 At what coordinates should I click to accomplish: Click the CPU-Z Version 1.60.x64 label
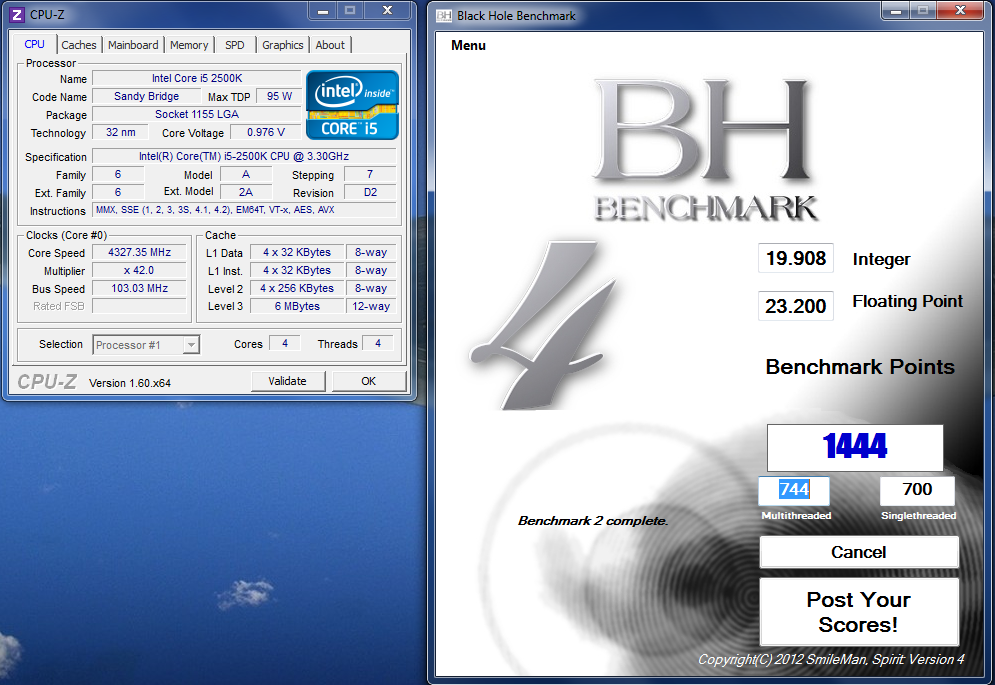pyautogui.click(x=130, y=383)
